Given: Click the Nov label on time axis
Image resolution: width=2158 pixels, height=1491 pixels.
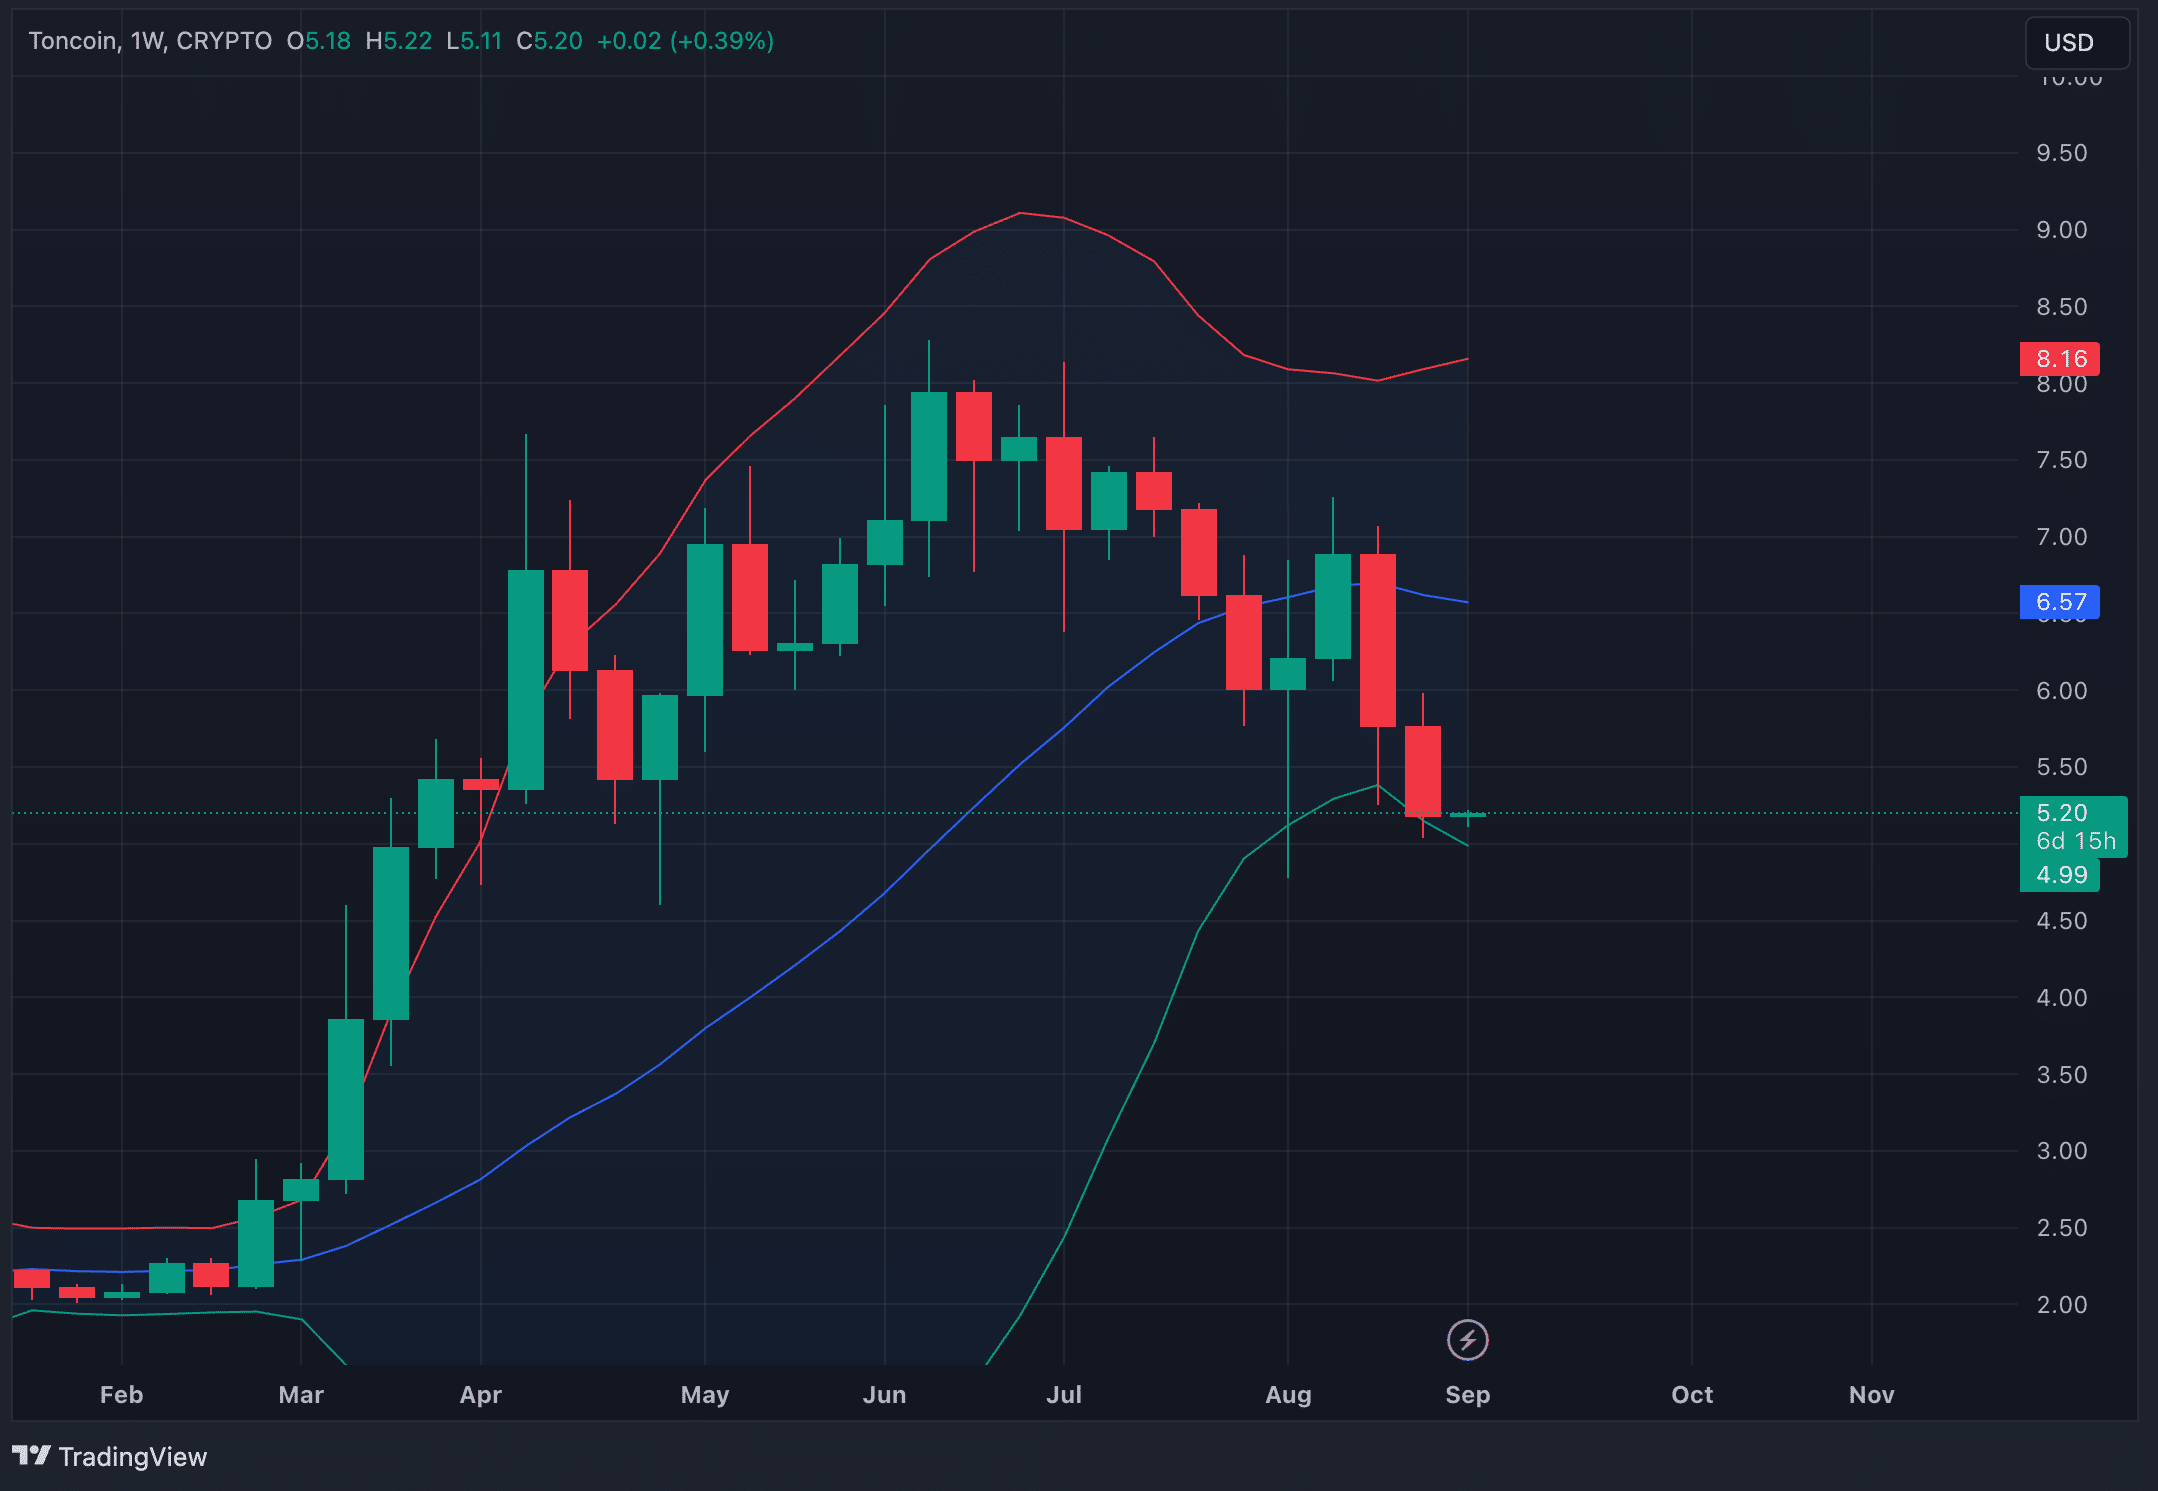Looking at the screenshot, I should click(1872, 1394).
